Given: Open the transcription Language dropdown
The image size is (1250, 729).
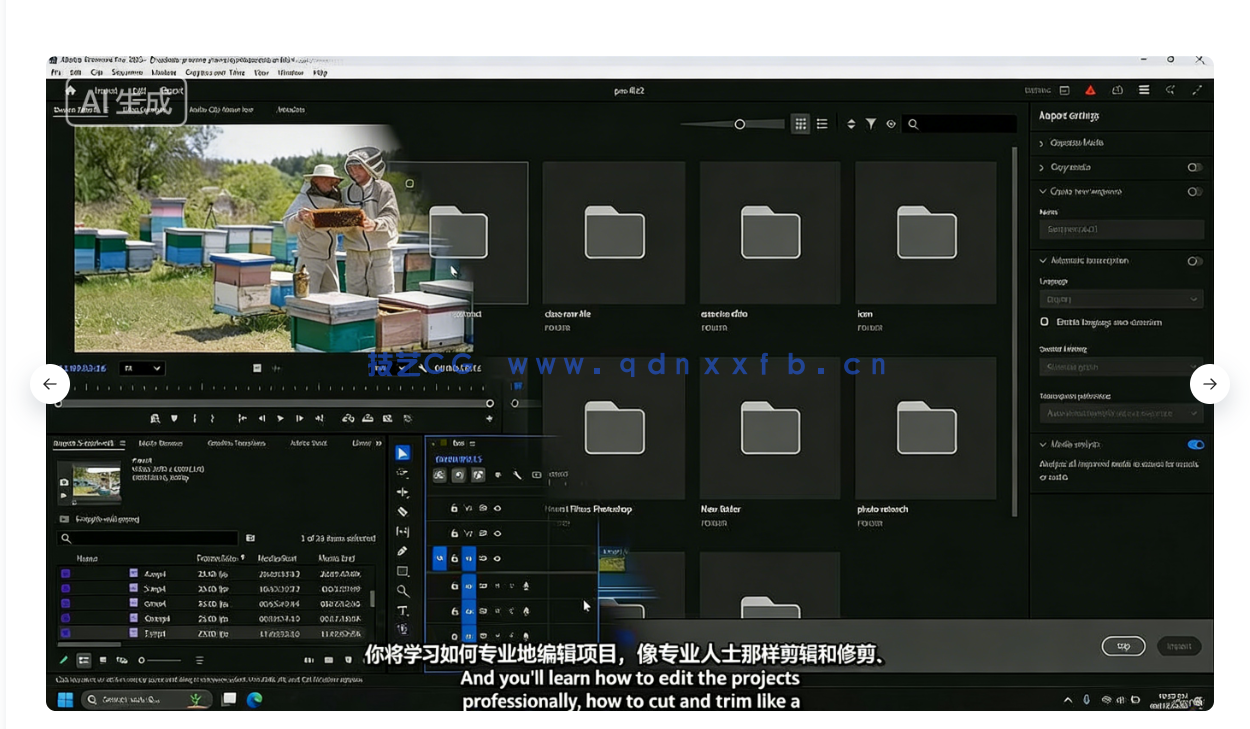Looking at the screenshot, I should click(x=1120, y=299).
